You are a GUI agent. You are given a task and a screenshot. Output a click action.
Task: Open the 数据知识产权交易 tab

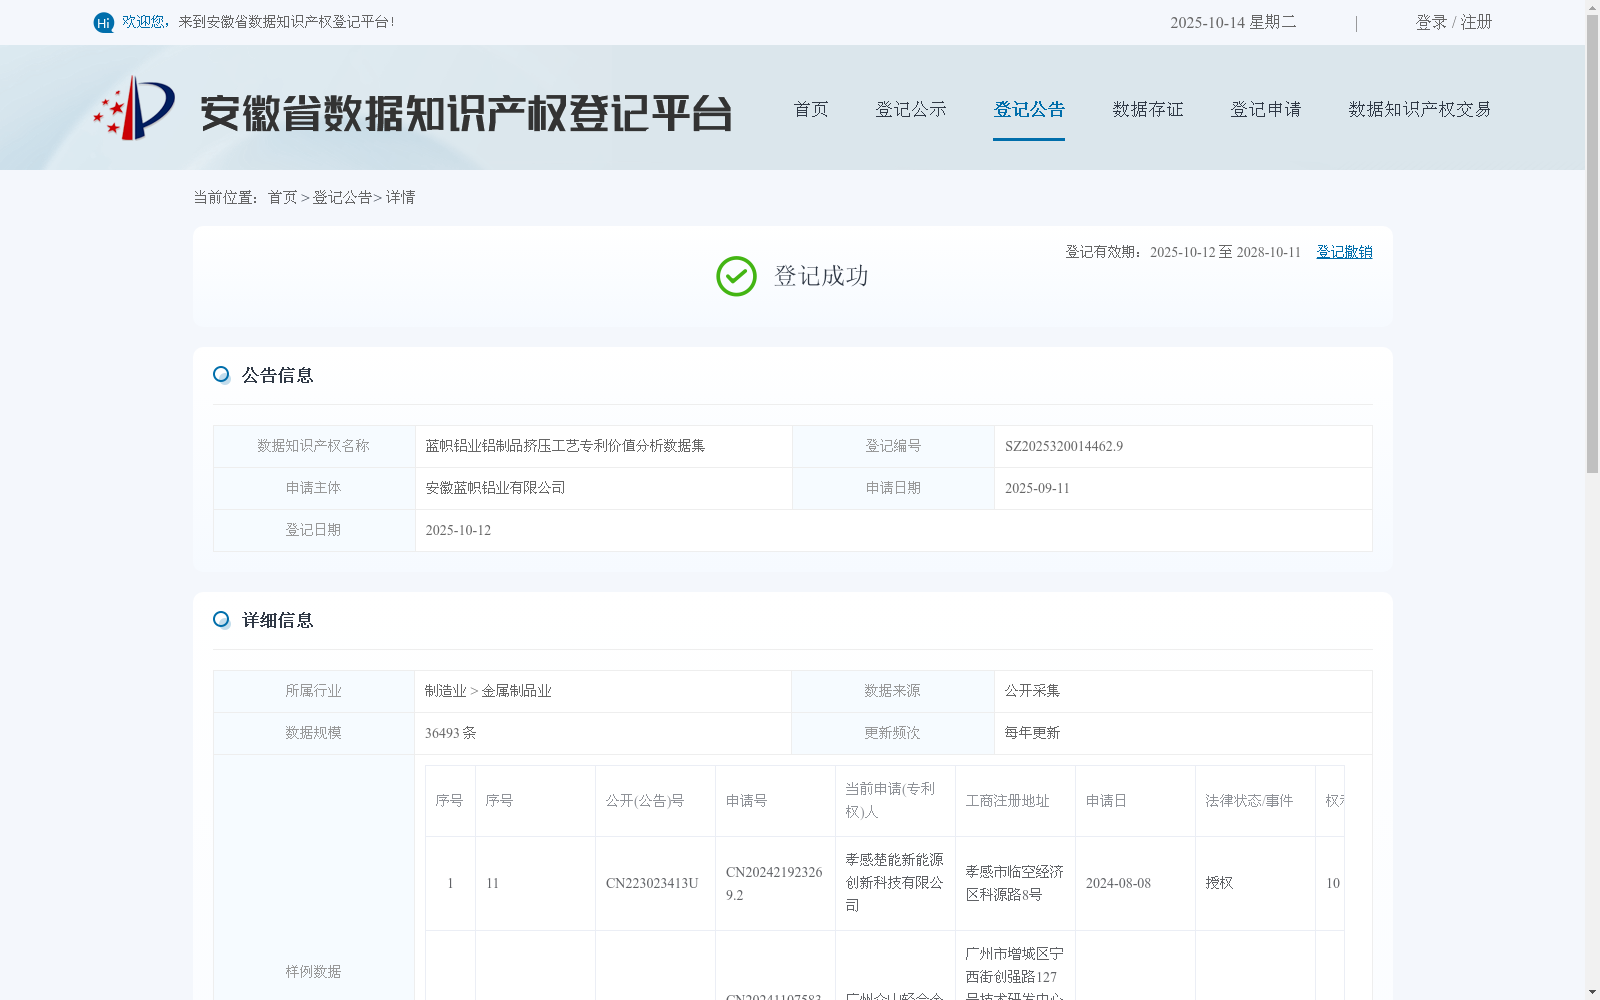[x=1420, y=109]
